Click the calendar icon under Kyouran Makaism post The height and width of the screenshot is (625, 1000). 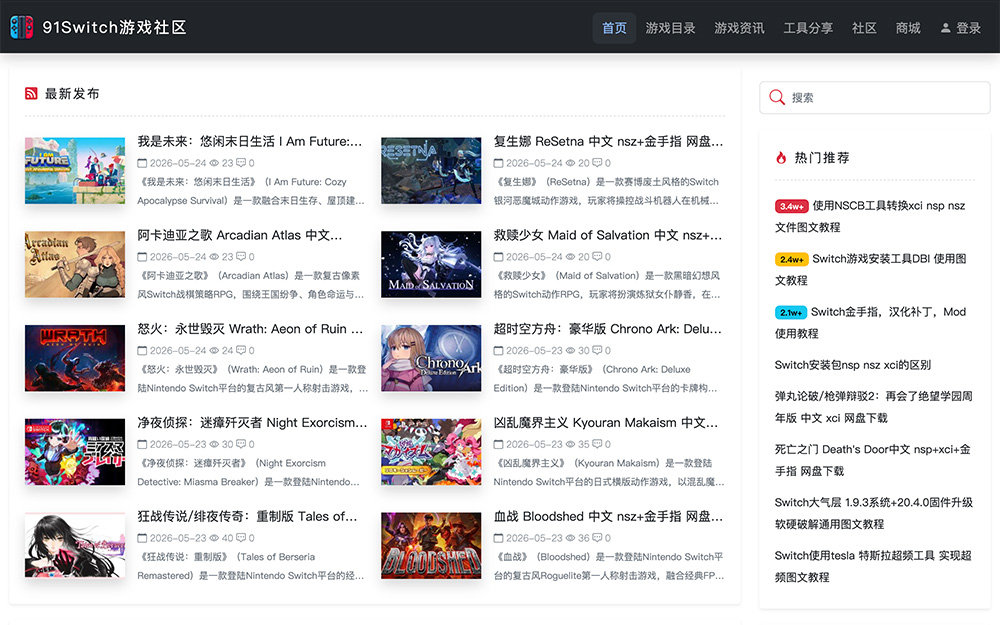[x=498, y=445]
